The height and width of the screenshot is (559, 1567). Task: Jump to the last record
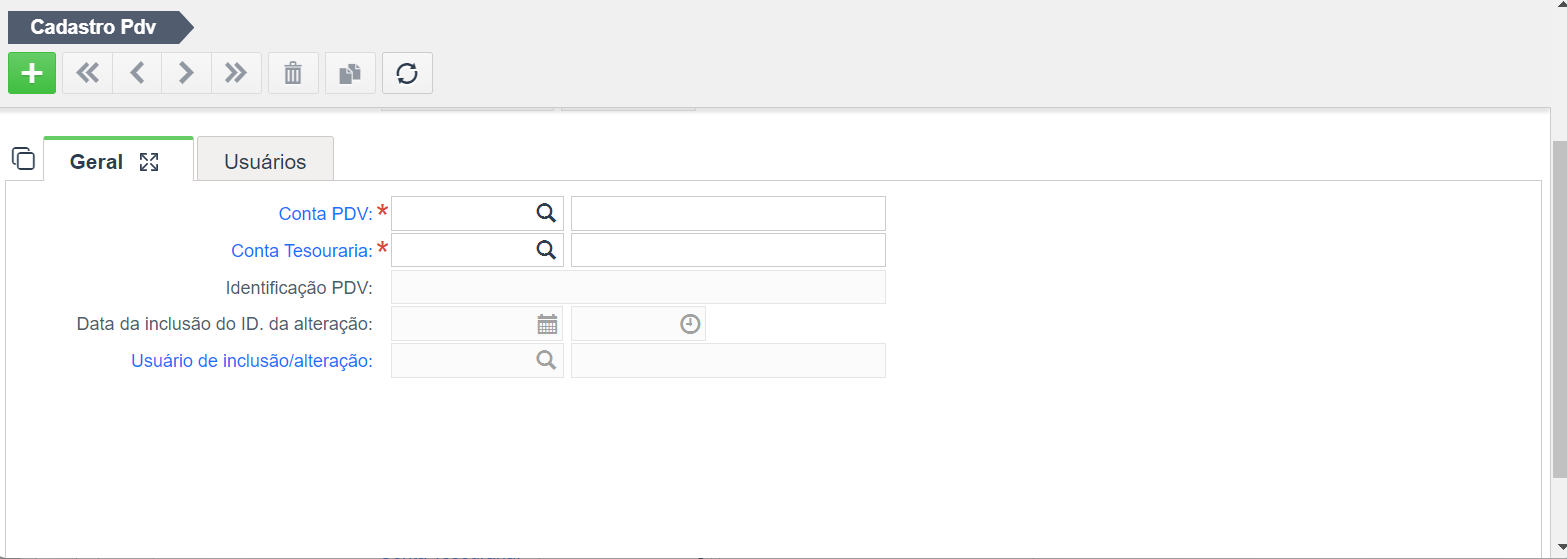pos(236,73)
